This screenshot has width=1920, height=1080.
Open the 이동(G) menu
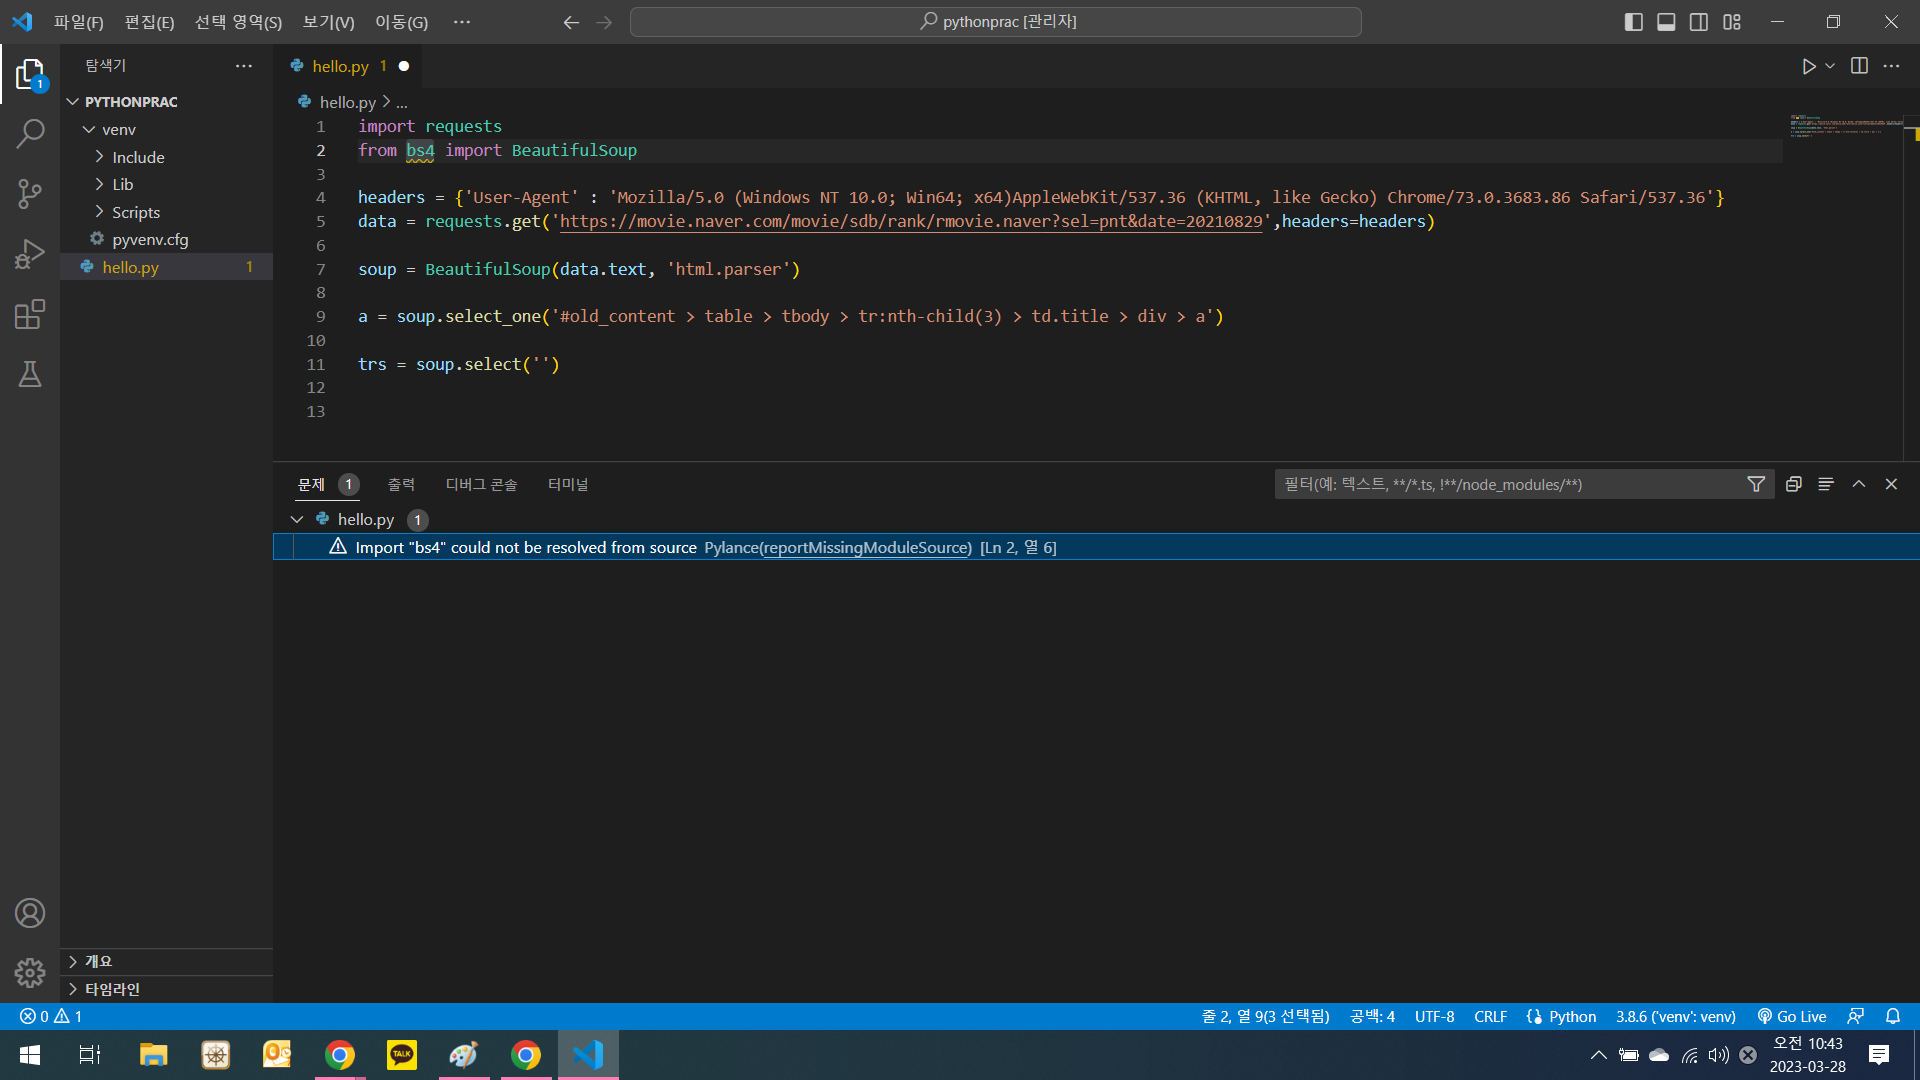(401, 22)
